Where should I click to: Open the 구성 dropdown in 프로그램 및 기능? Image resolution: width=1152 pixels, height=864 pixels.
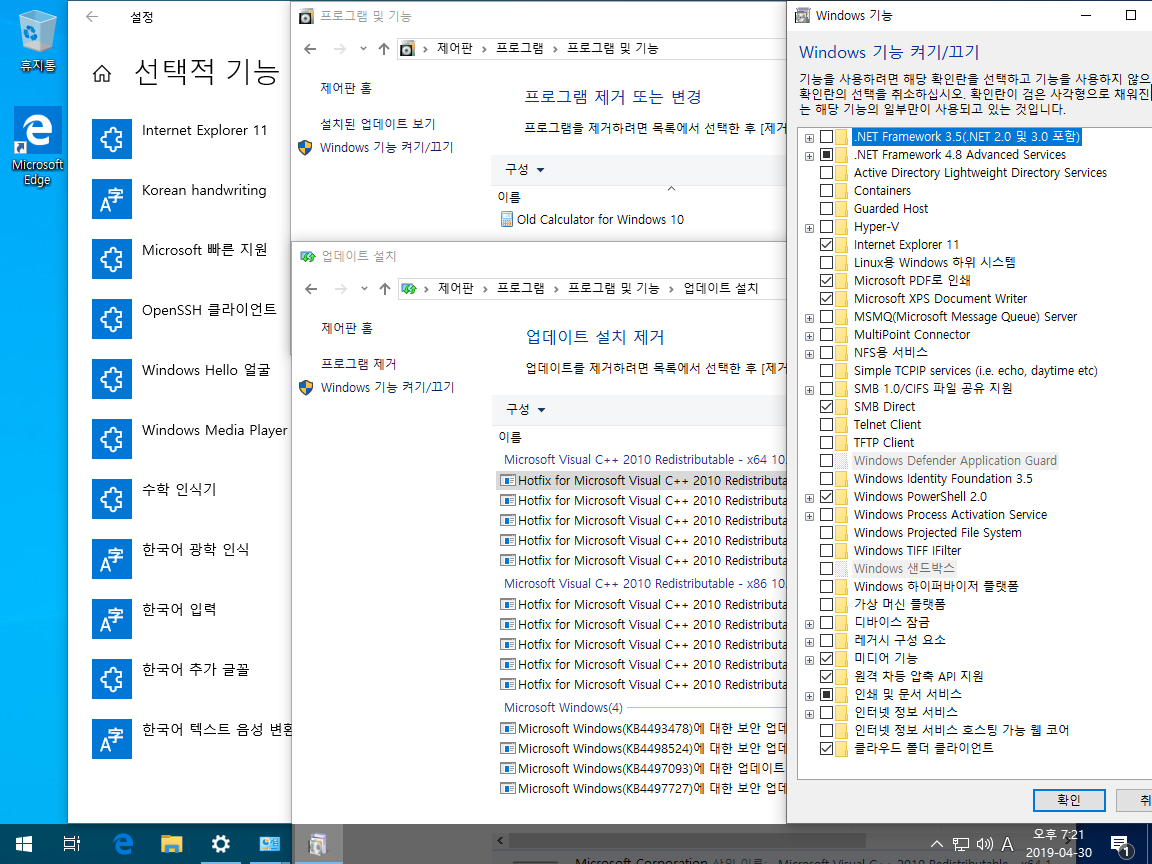click(x=525, y=170)
